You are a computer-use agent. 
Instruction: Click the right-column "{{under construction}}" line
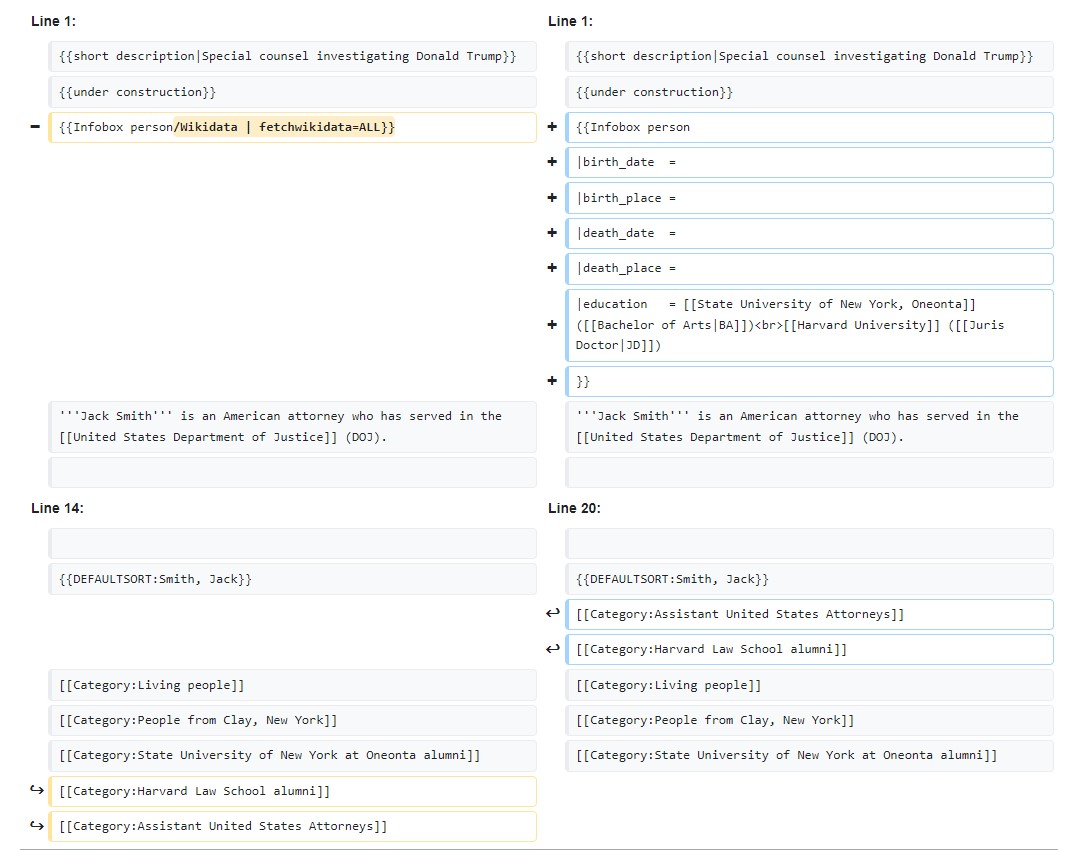(x=810, y=92)
